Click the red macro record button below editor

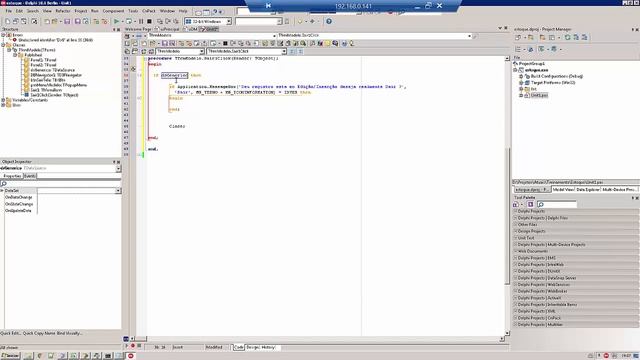133,346
